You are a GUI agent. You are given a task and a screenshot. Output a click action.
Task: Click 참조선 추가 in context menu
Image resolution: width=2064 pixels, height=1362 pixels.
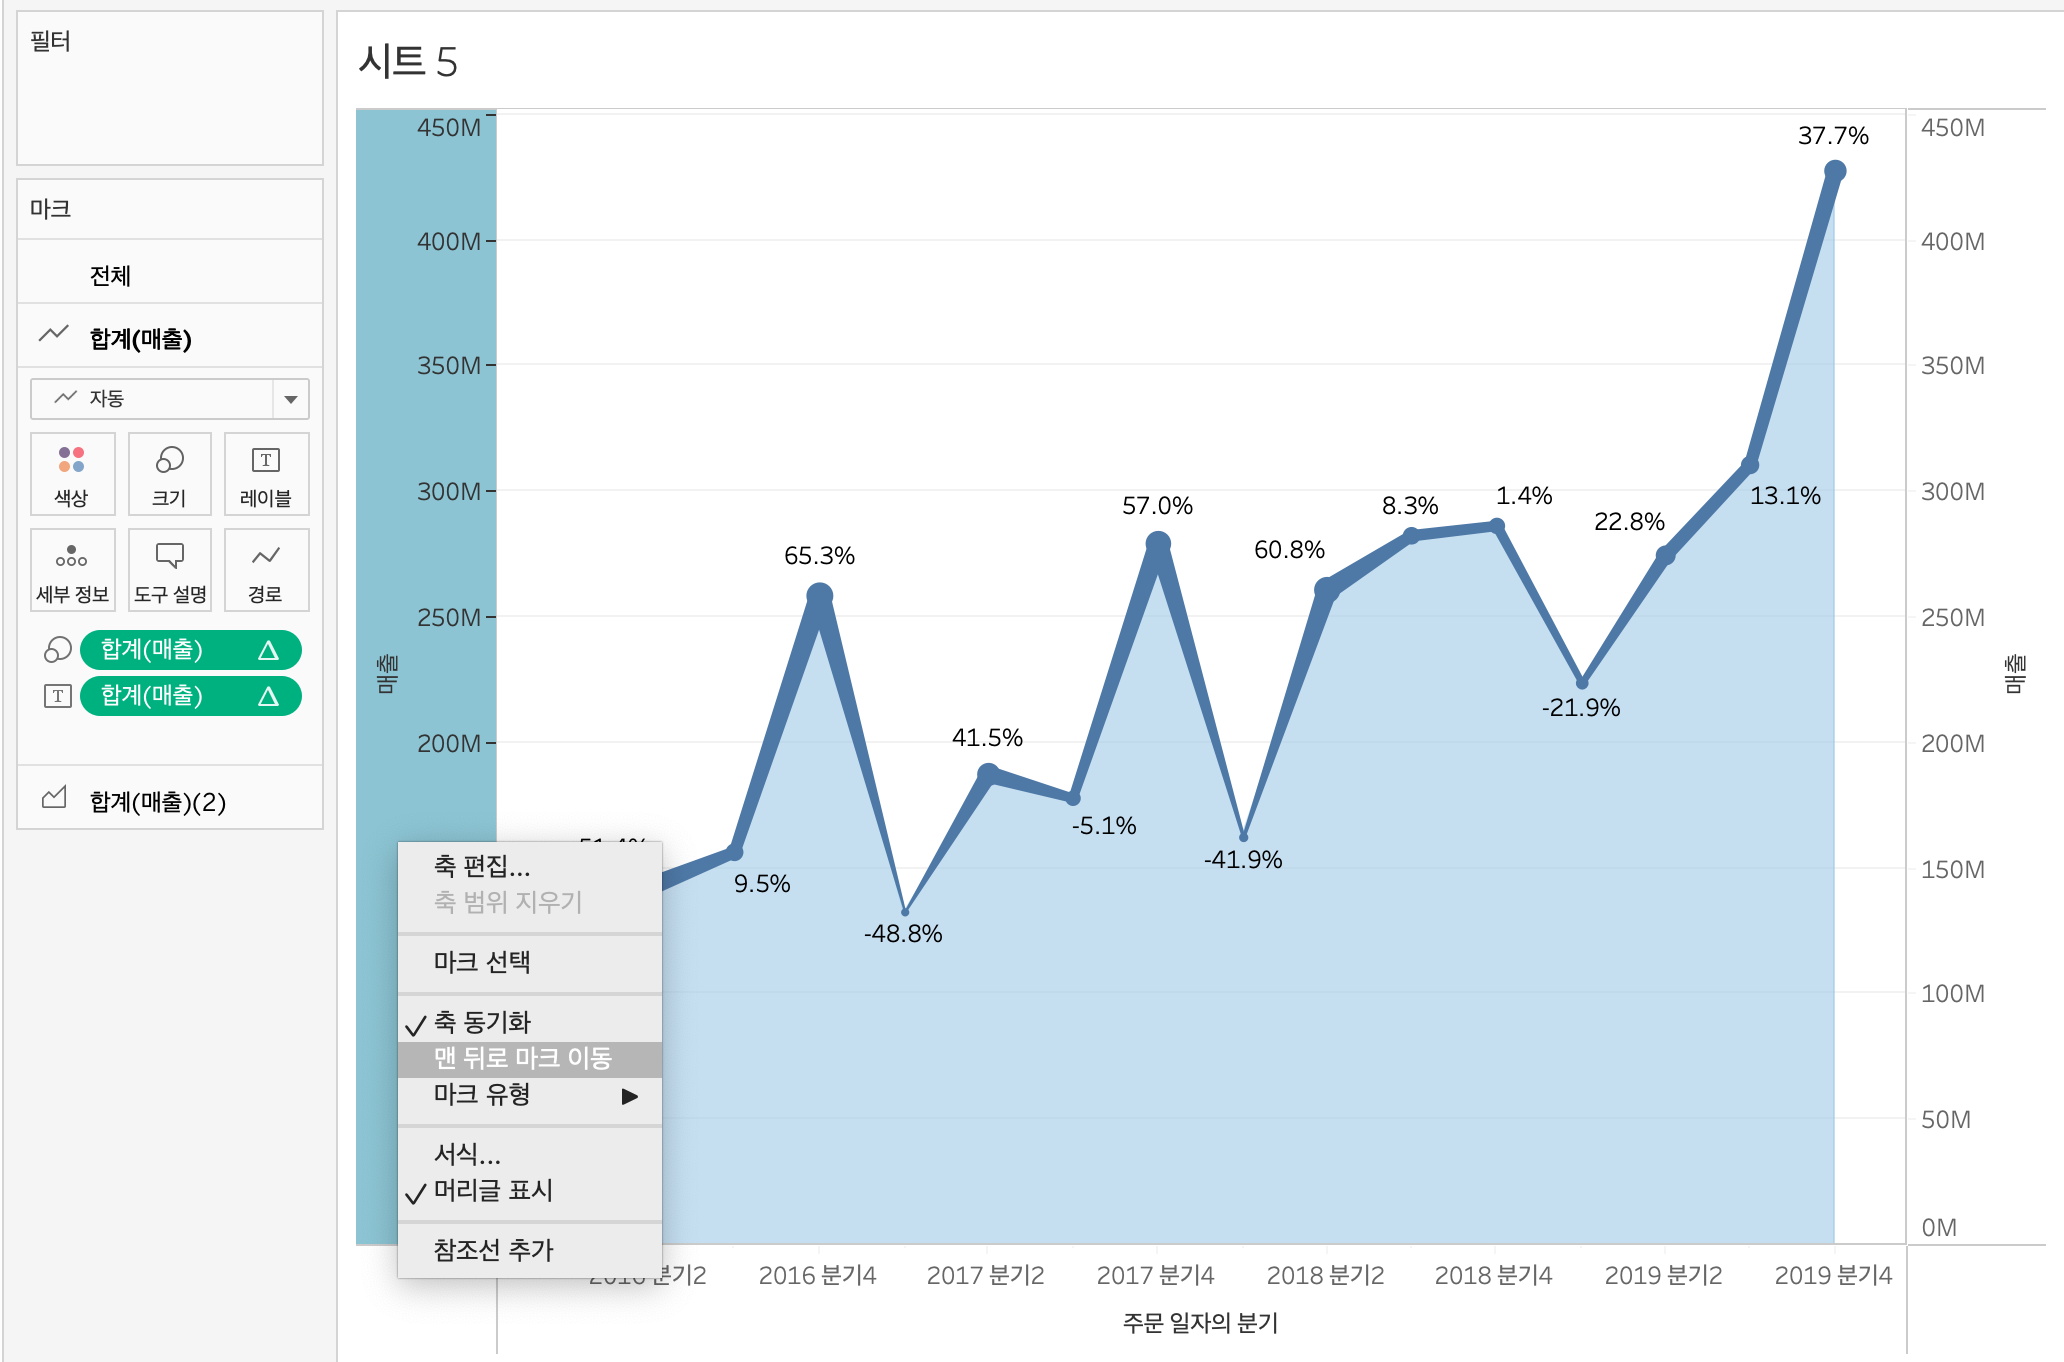493,1250
